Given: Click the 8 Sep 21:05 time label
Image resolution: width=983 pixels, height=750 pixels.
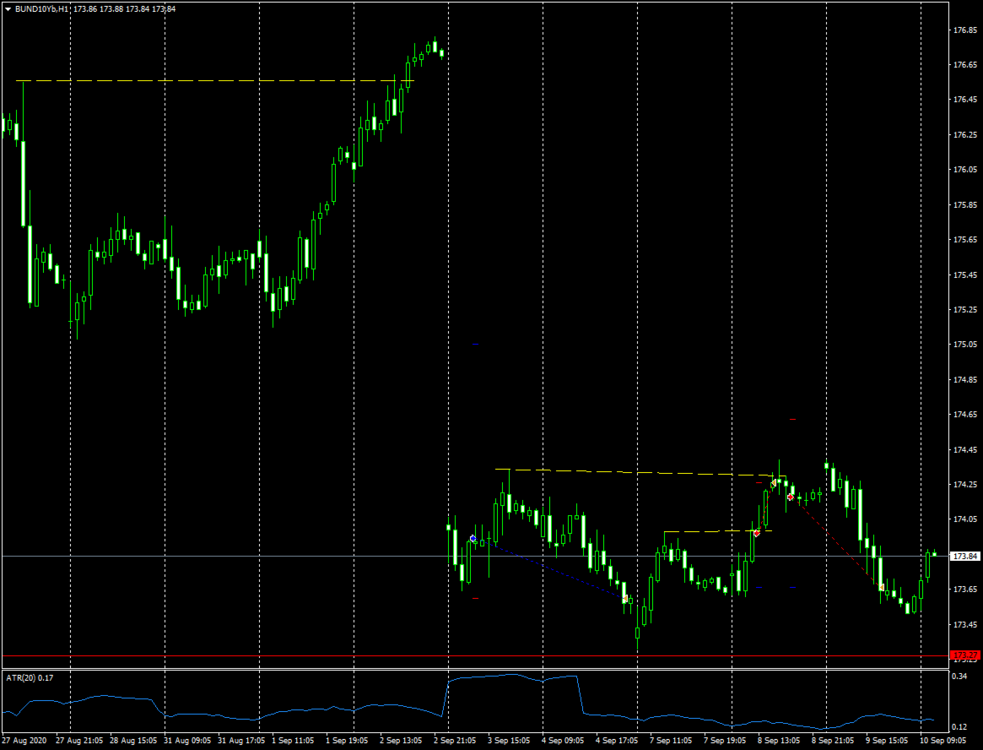Looking at the screenshot, I should coord(833,741).
